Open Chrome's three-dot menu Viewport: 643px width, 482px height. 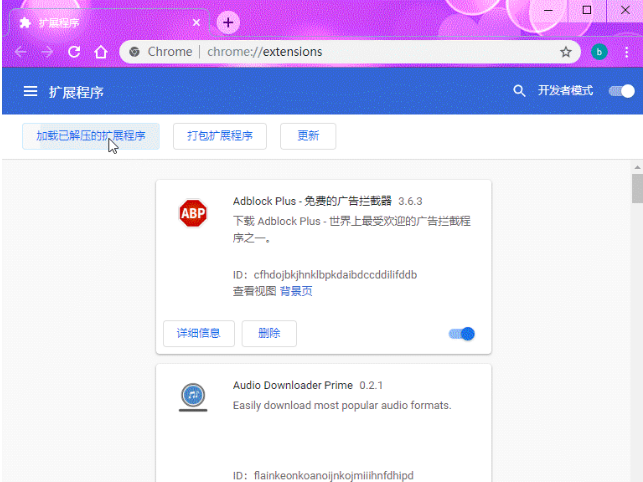point(627,52)
